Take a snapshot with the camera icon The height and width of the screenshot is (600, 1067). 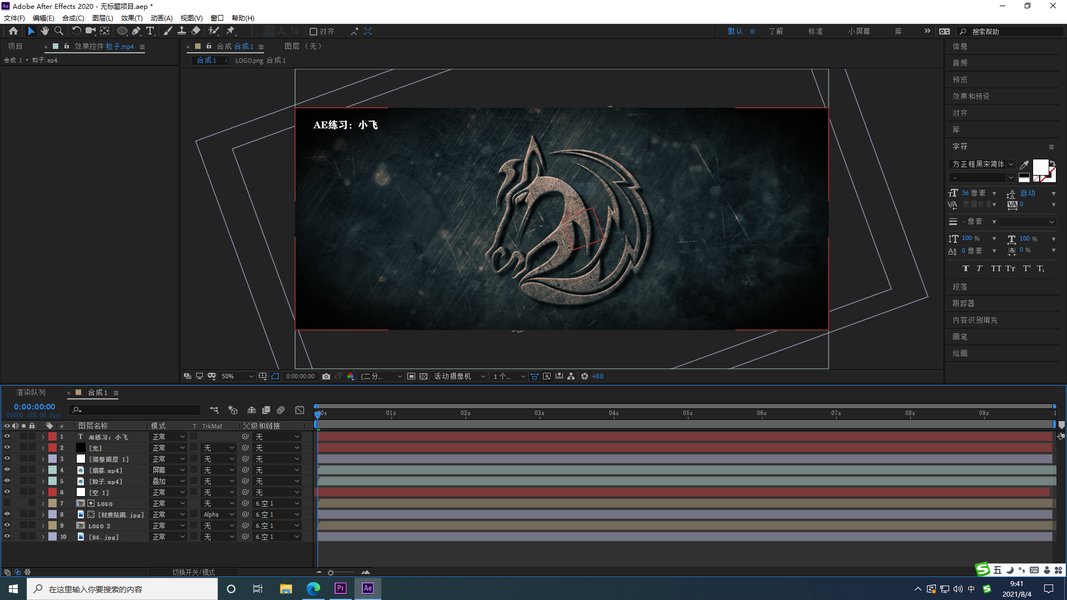click(x=326, y=376)
